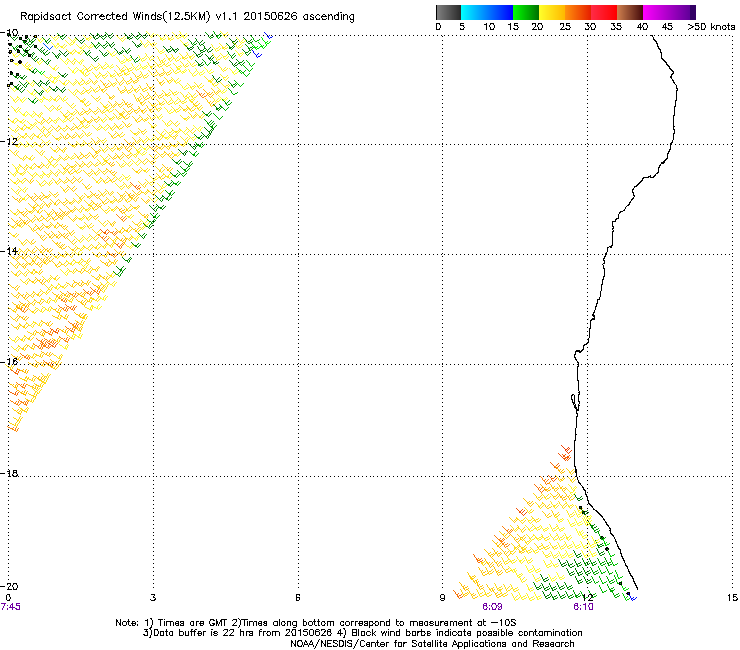The width and height of the screenshot is (740, 650).
Task: Click the '-12' latitude axis label
Action: (x=9, y=142)
